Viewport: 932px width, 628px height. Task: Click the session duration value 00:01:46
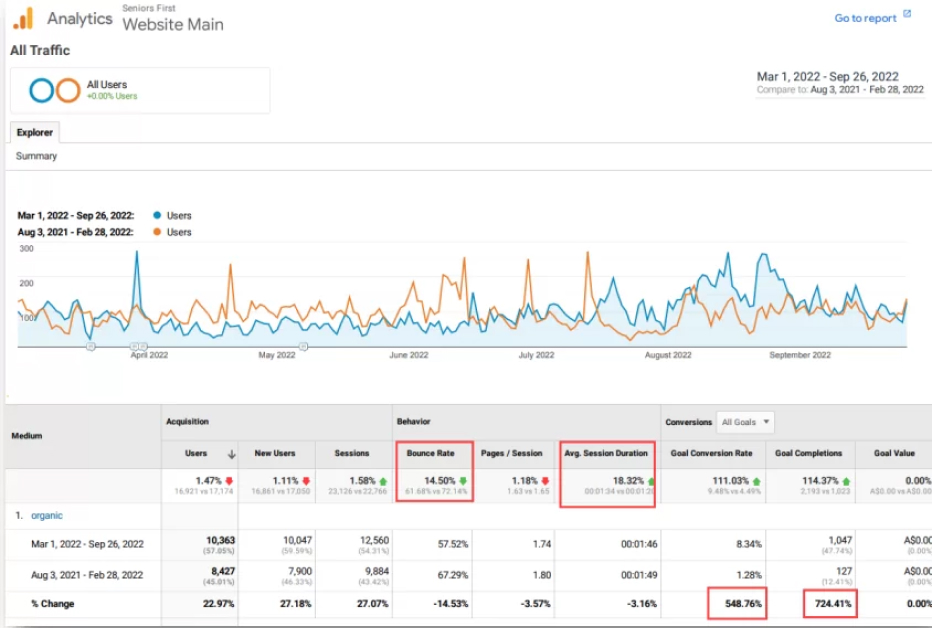(639, 544)
